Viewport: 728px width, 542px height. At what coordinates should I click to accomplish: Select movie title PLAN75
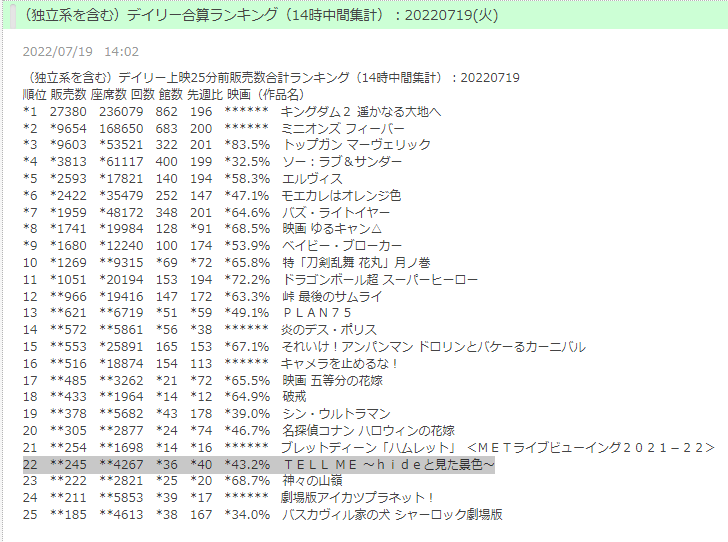click(317, 313)
